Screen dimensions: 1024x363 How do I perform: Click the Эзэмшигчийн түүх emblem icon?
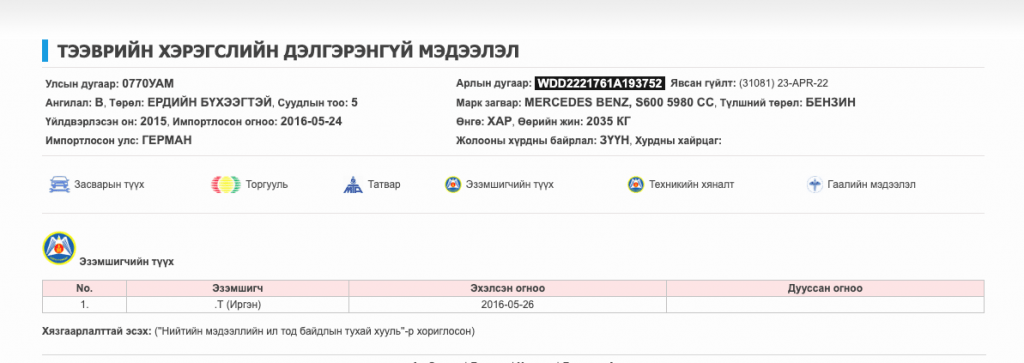click(453, 185)
